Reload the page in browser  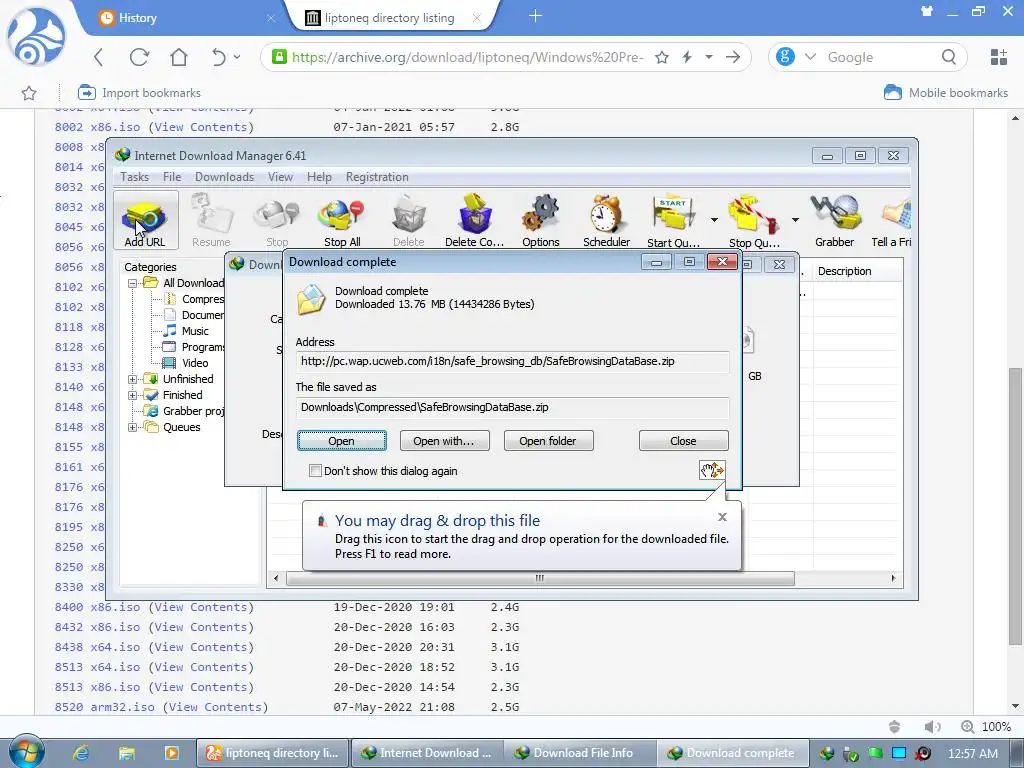point(138,57)
